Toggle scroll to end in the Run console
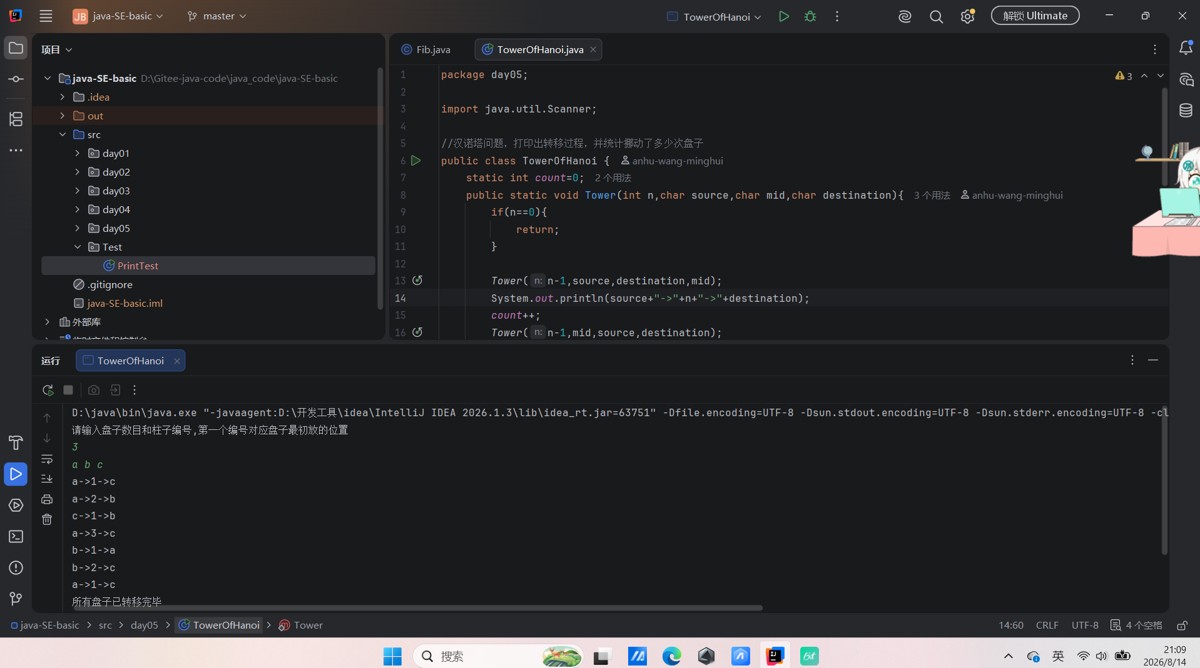The width and height of the screenshot is (1200, 668). tap(47, 479)
